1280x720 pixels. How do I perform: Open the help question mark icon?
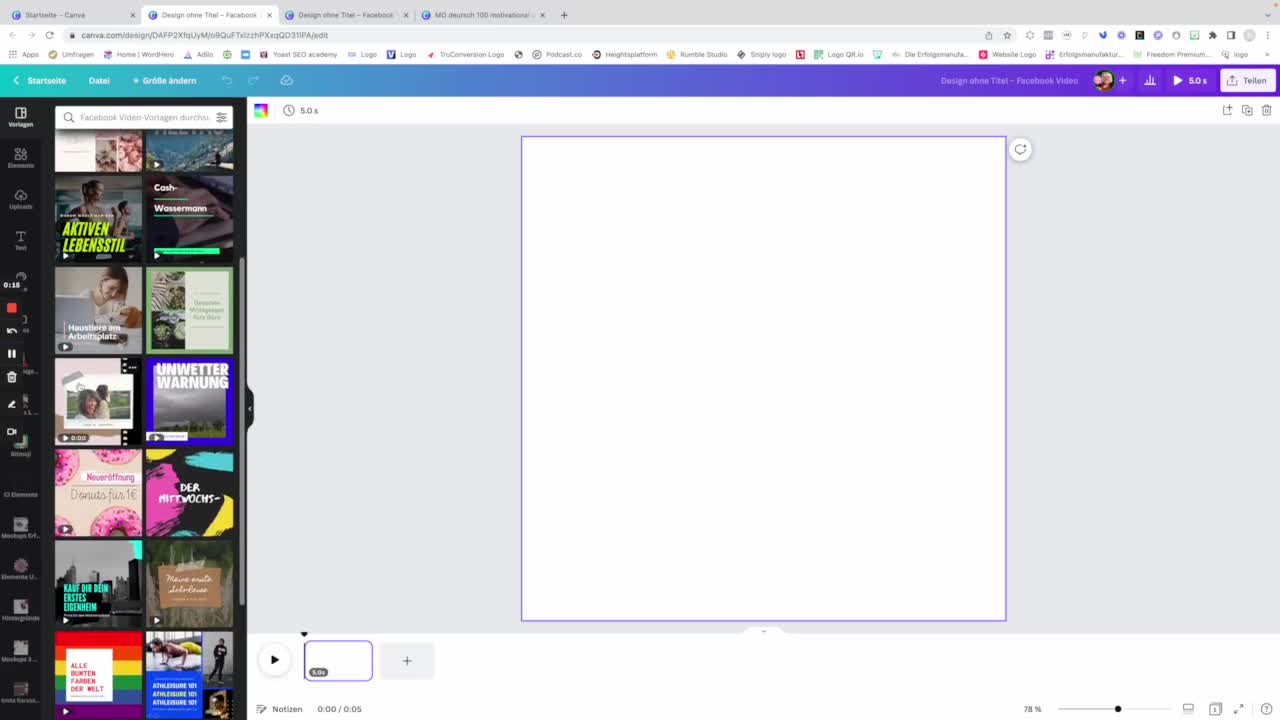pos(1266,709)
